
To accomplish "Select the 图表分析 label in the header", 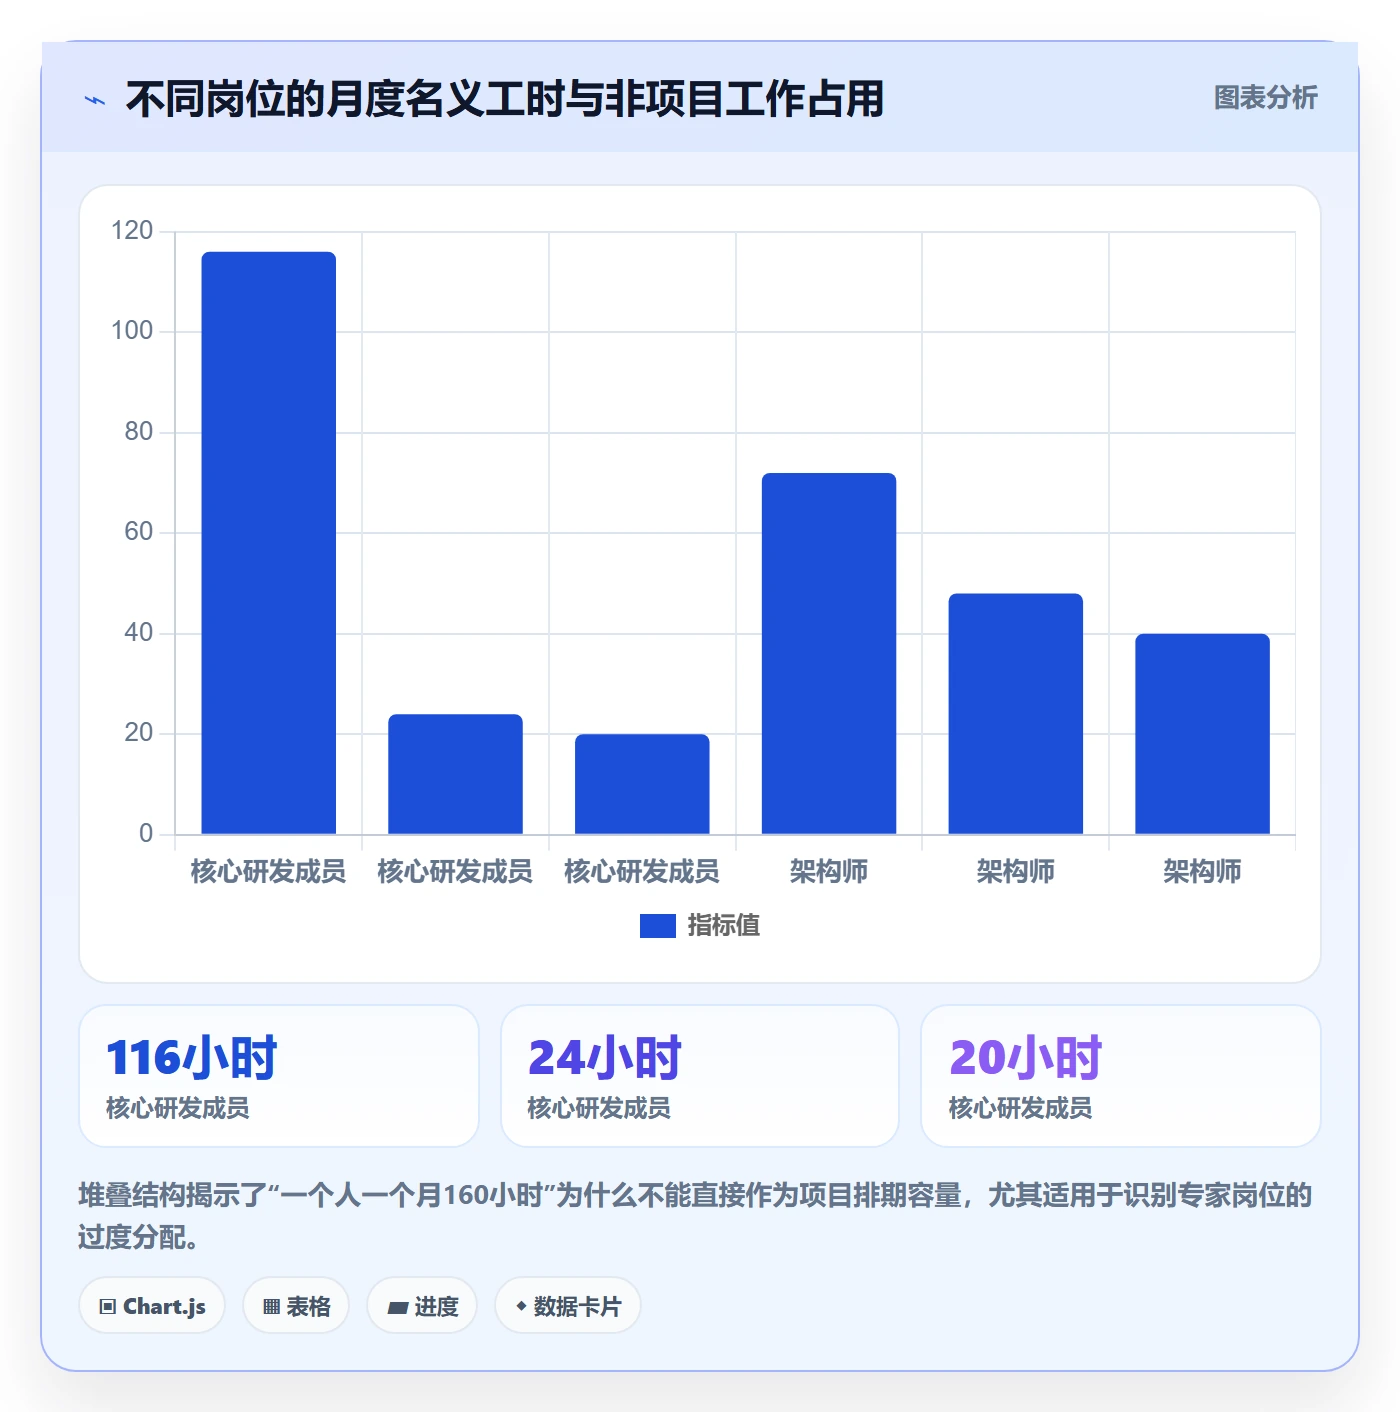I will pos(1266,98).
